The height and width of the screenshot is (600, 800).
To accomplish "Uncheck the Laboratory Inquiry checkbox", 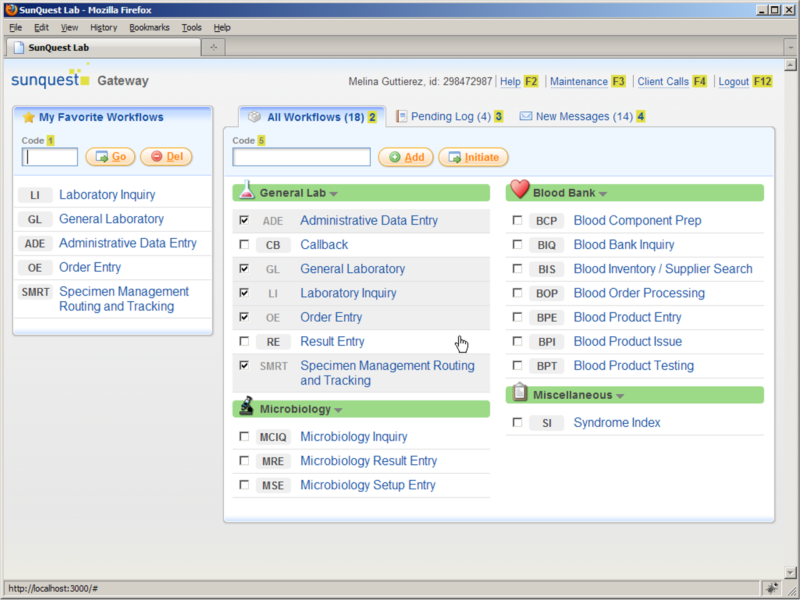I will tap(244, 292).
